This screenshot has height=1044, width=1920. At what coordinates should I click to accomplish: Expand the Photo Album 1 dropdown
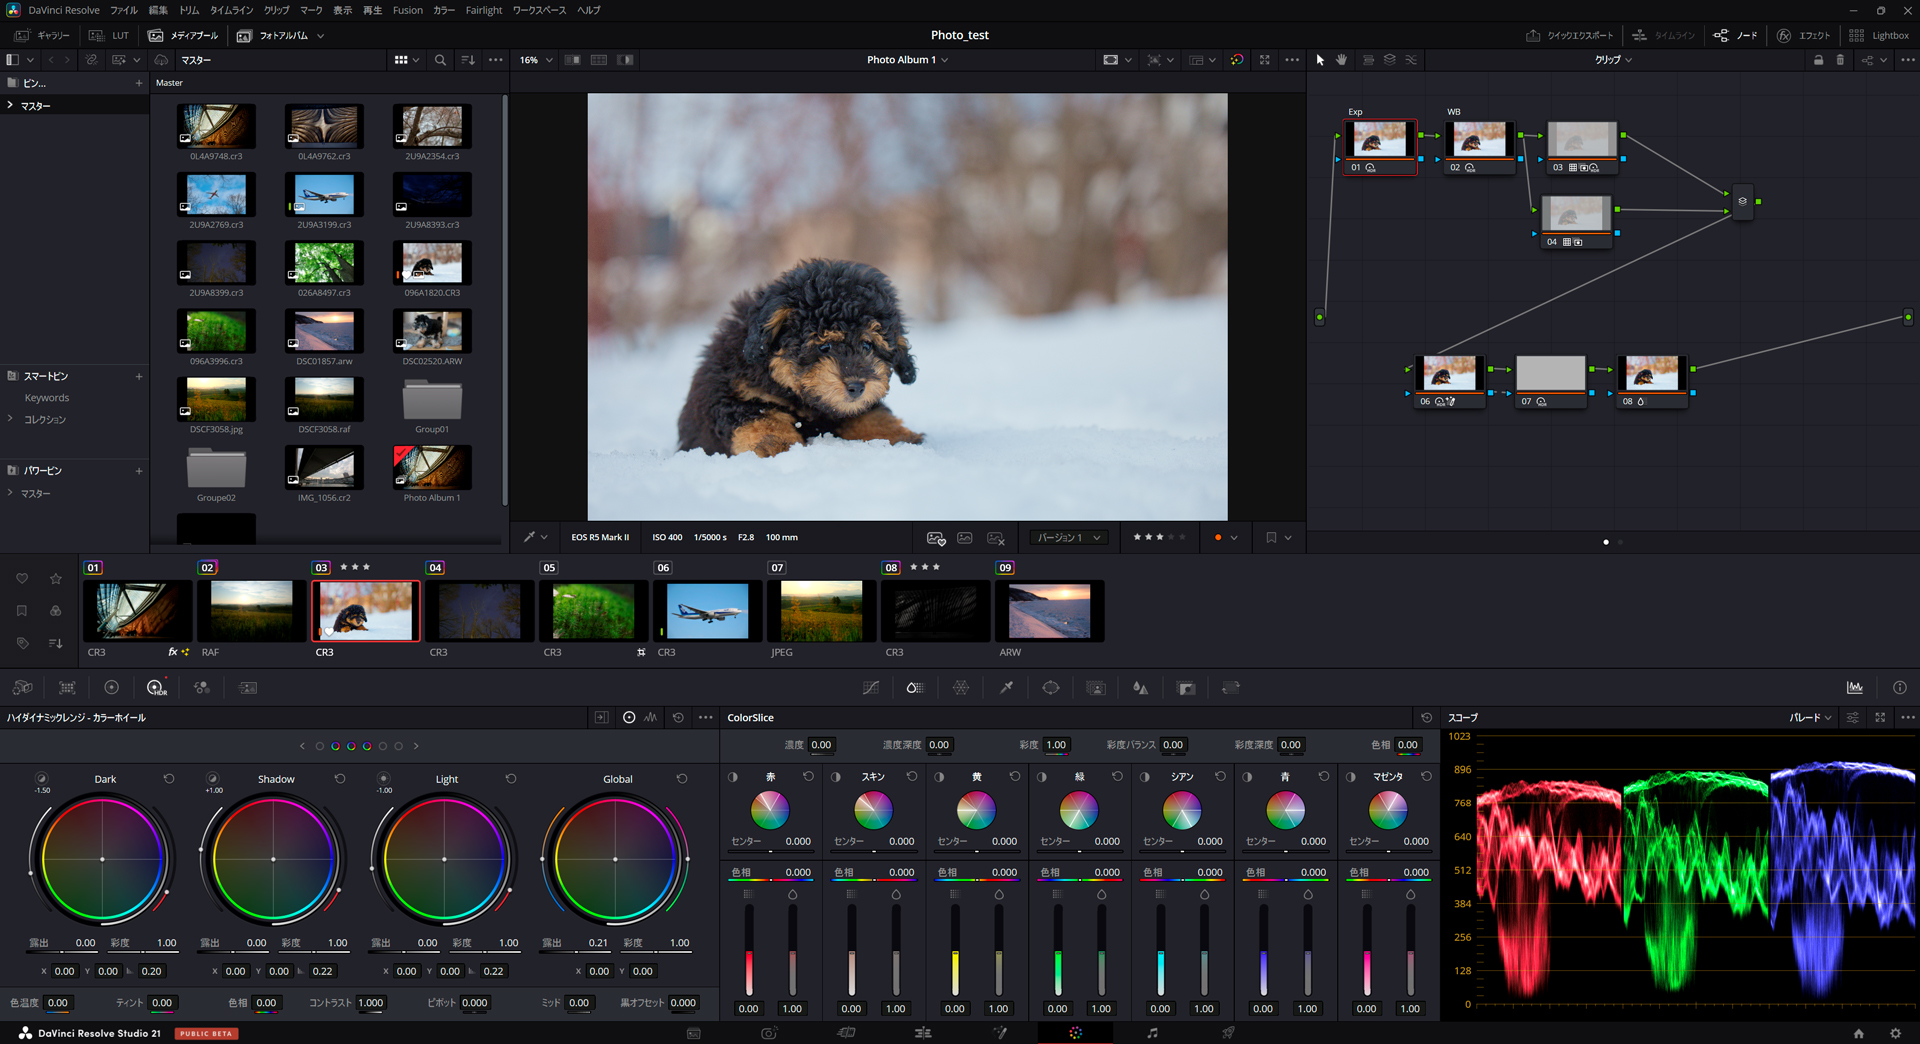907,60
